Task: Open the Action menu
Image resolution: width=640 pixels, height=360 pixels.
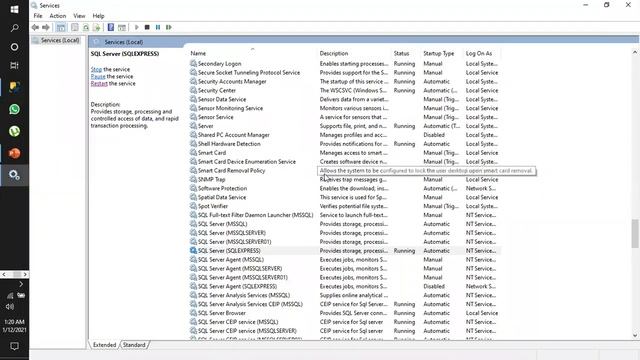Action: [x=58, y=16]
